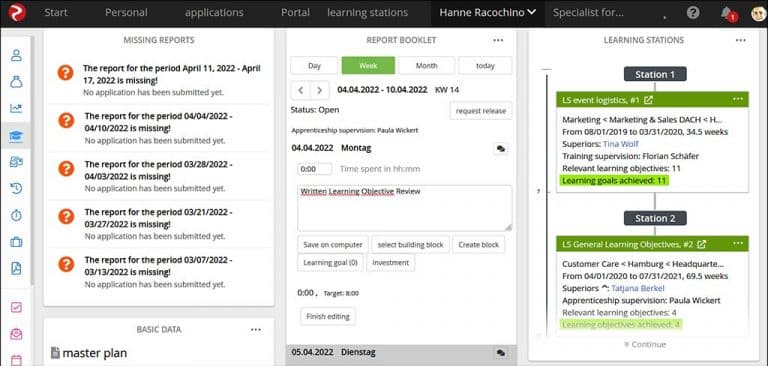This screenshot has width=768, height=366.
Task: Go to next week in report booklet
Action: (319, 90)
